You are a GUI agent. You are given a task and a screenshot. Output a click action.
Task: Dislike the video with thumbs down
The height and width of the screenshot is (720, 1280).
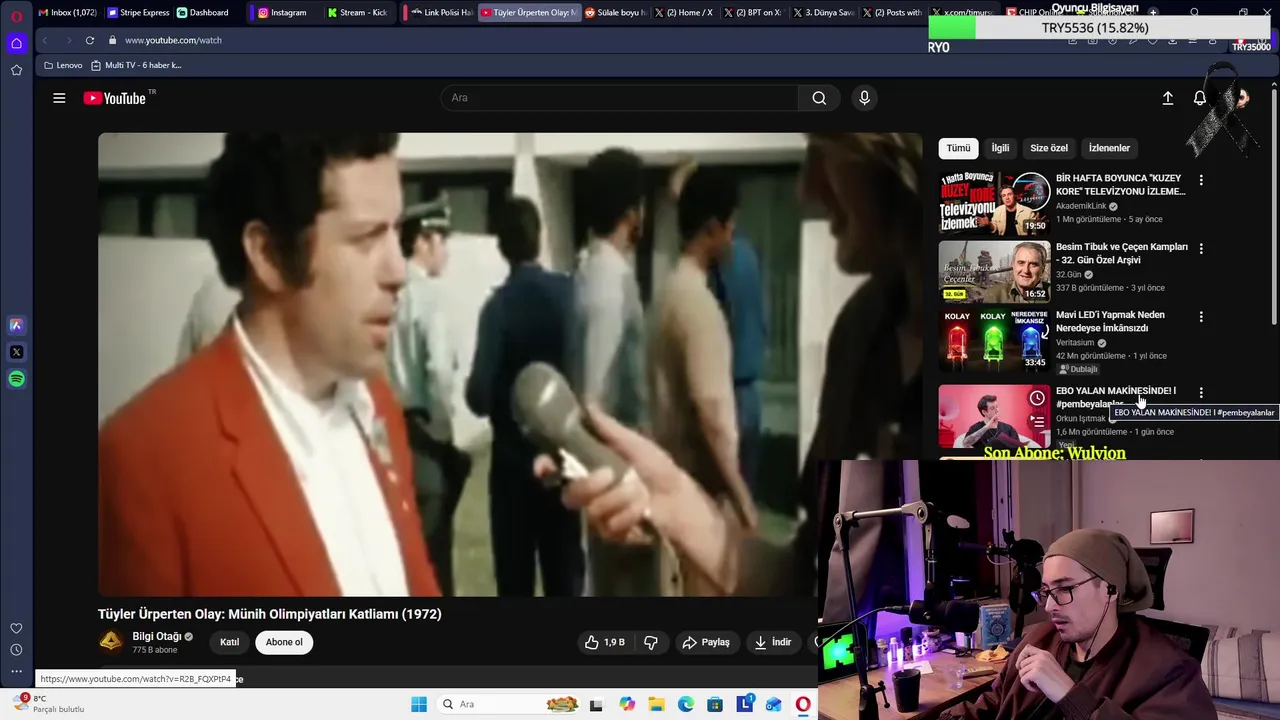[x=651, y=642]
